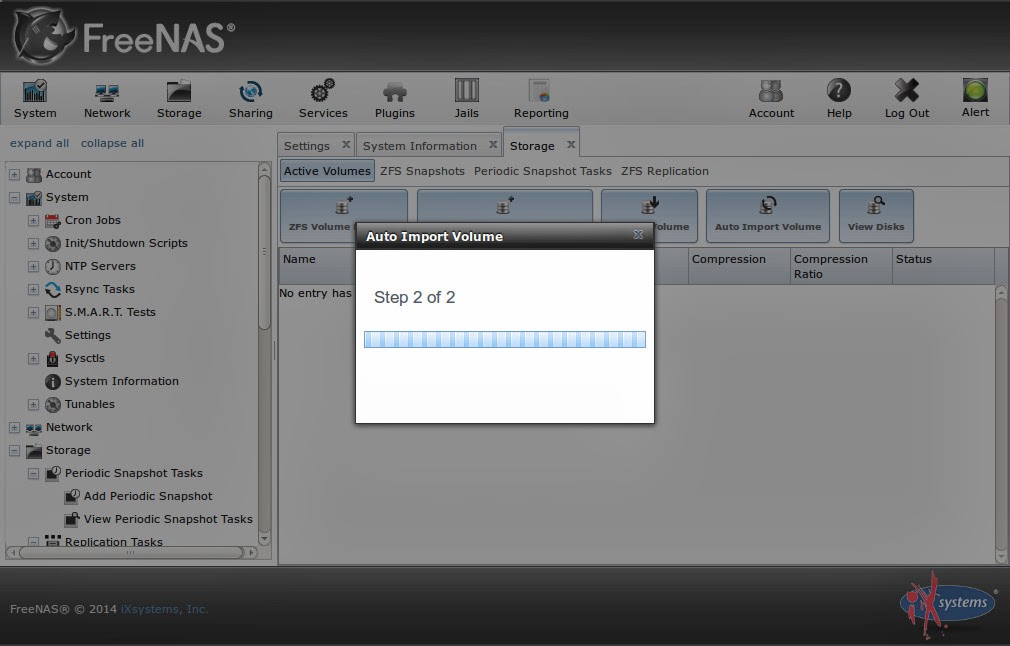Select the Active Volumes subtab
Image resolution: width=1010 pixels, height=646 pixels.
(327, 171)
